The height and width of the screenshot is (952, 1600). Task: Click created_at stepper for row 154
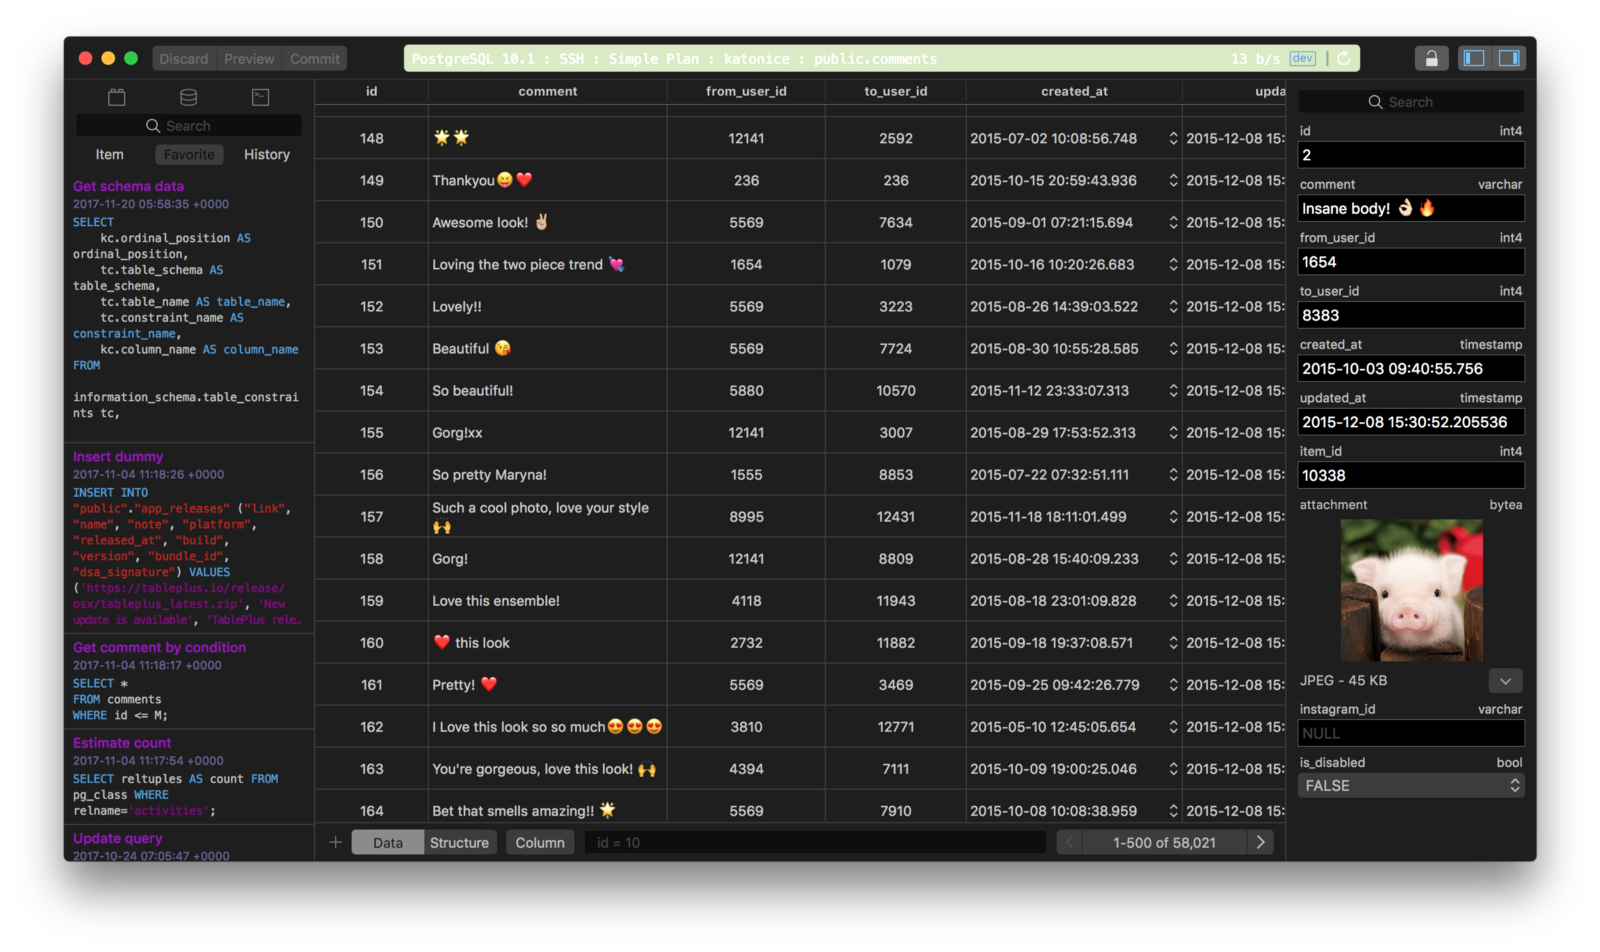[x=1173, y=390]
